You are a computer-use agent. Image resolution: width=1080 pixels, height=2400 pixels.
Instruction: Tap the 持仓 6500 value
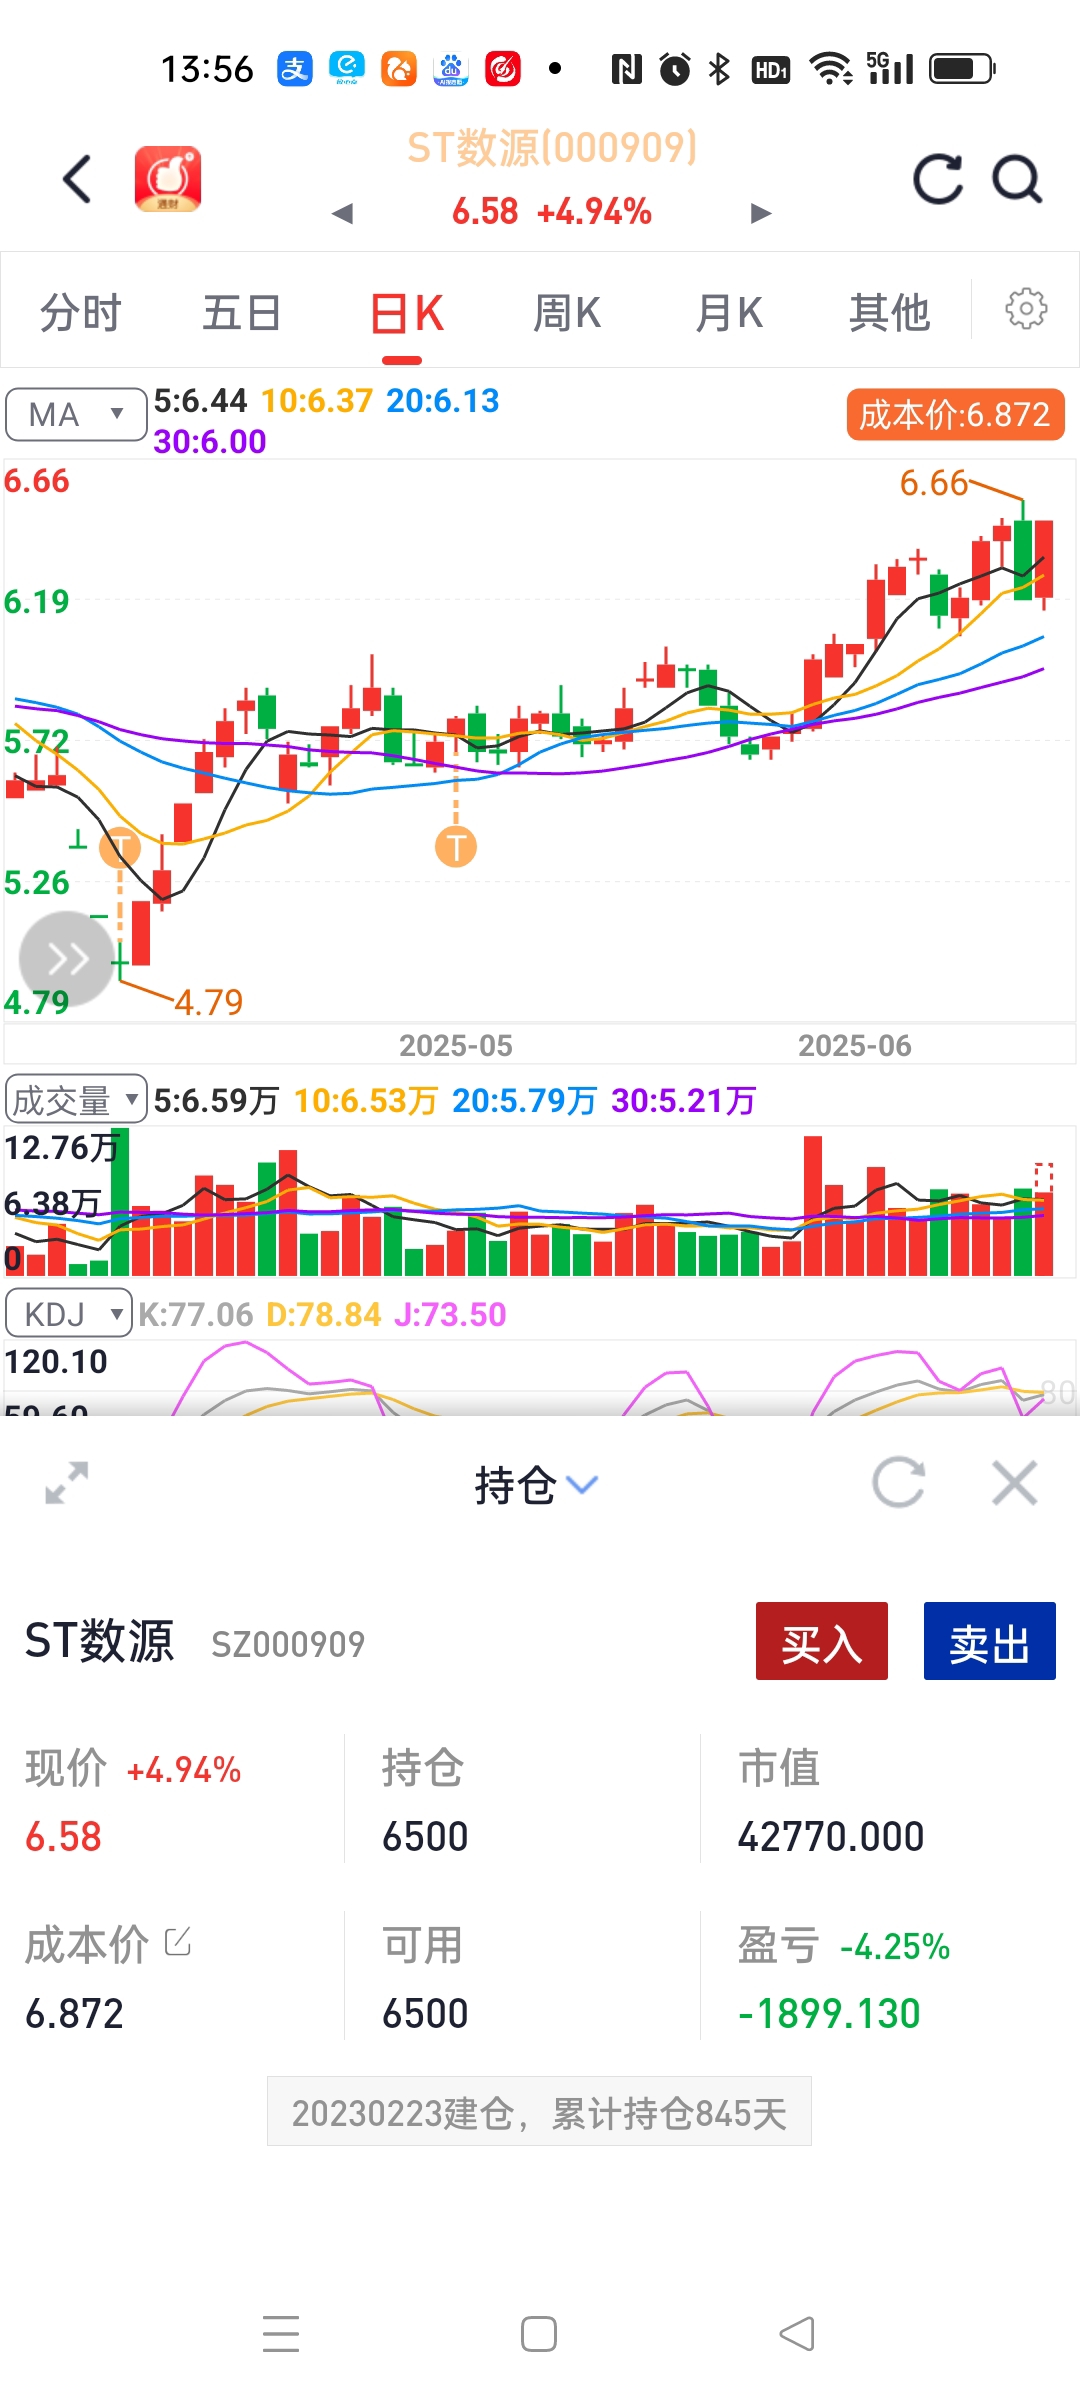[425, 1836]
